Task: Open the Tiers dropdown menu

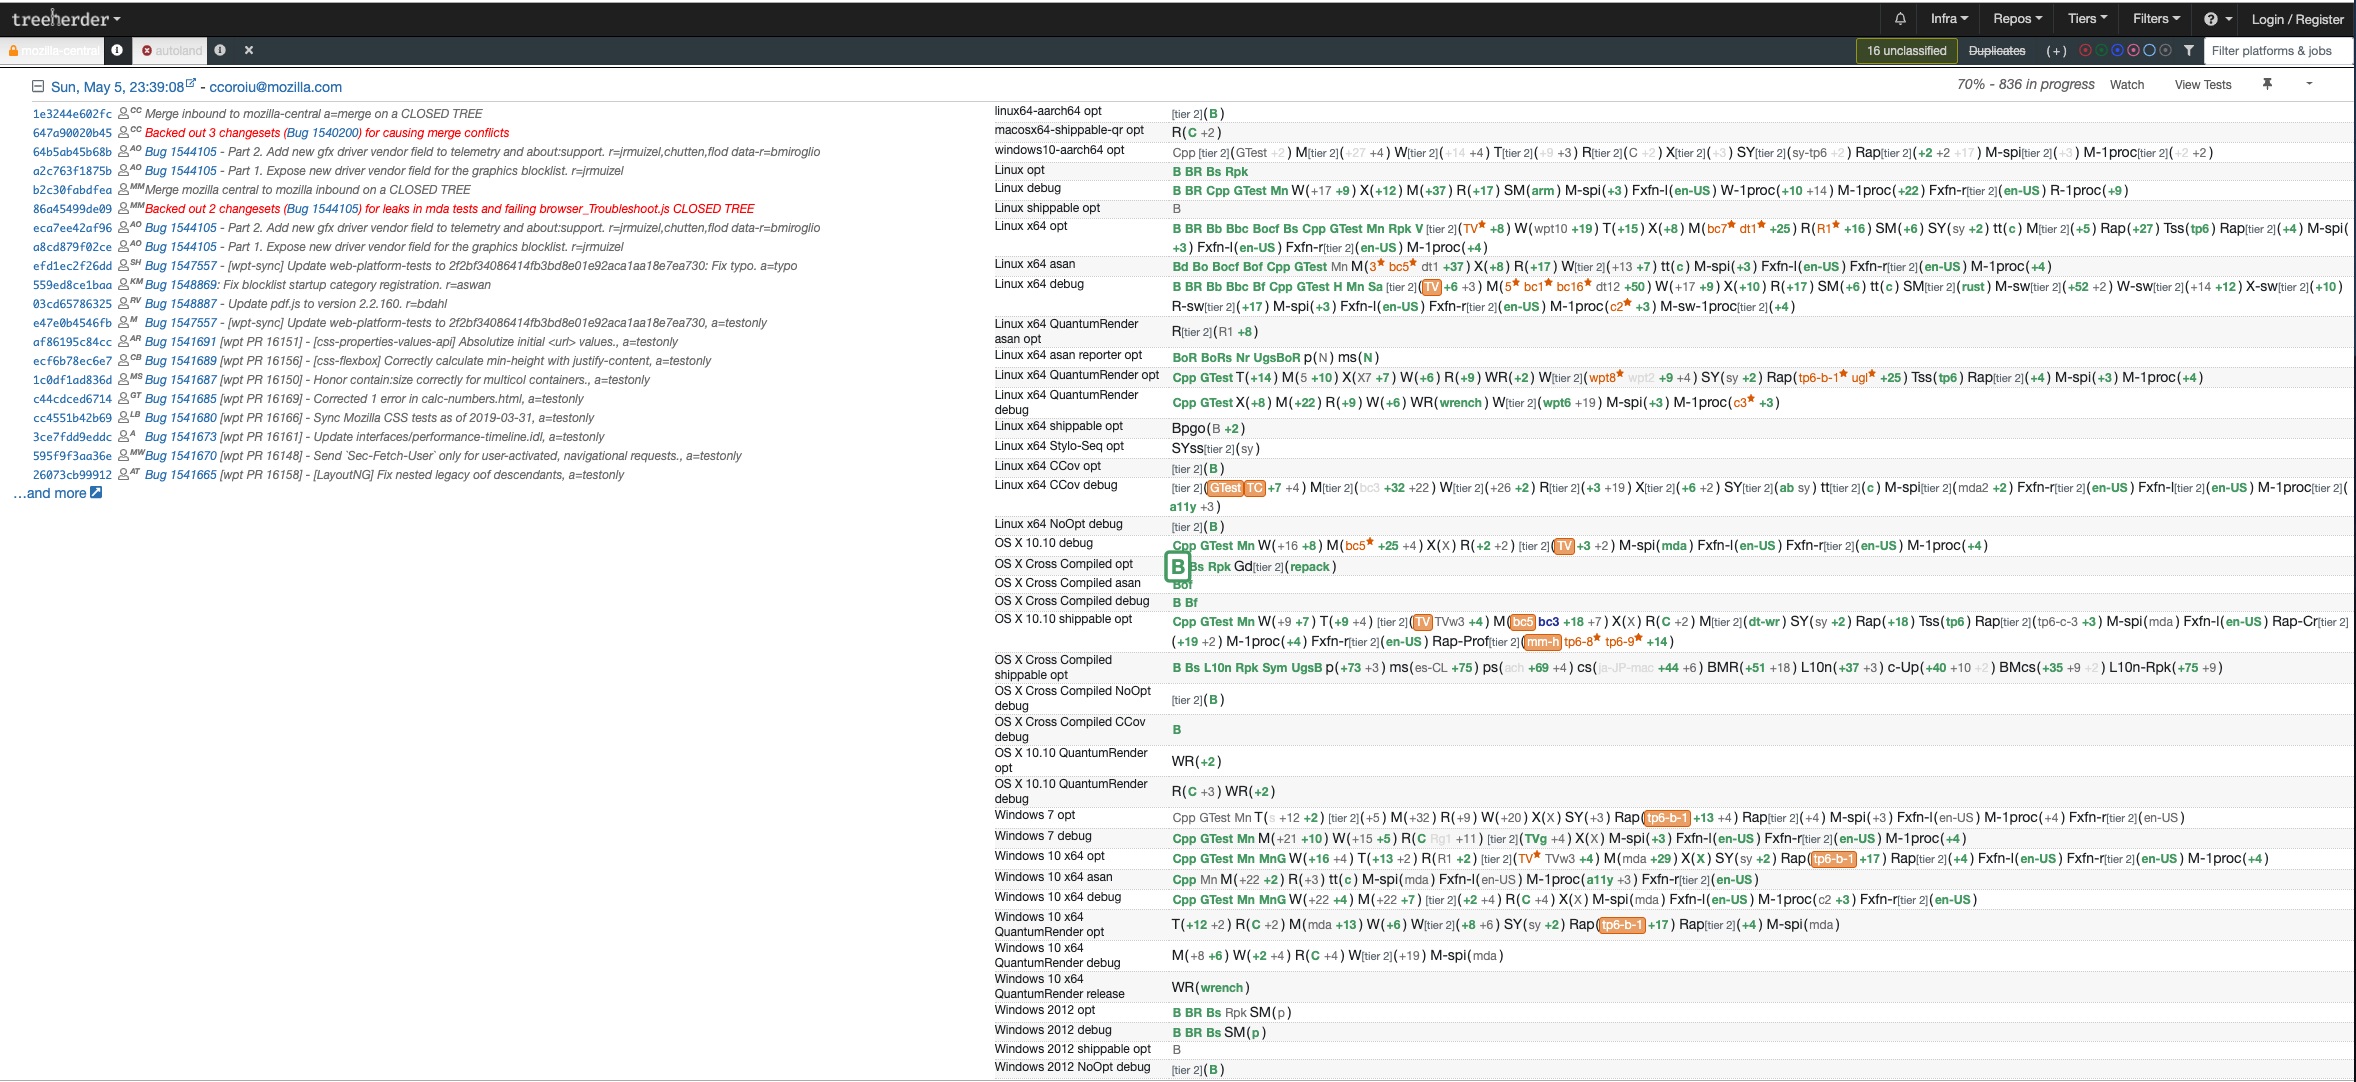Action: coord(2087,19)
